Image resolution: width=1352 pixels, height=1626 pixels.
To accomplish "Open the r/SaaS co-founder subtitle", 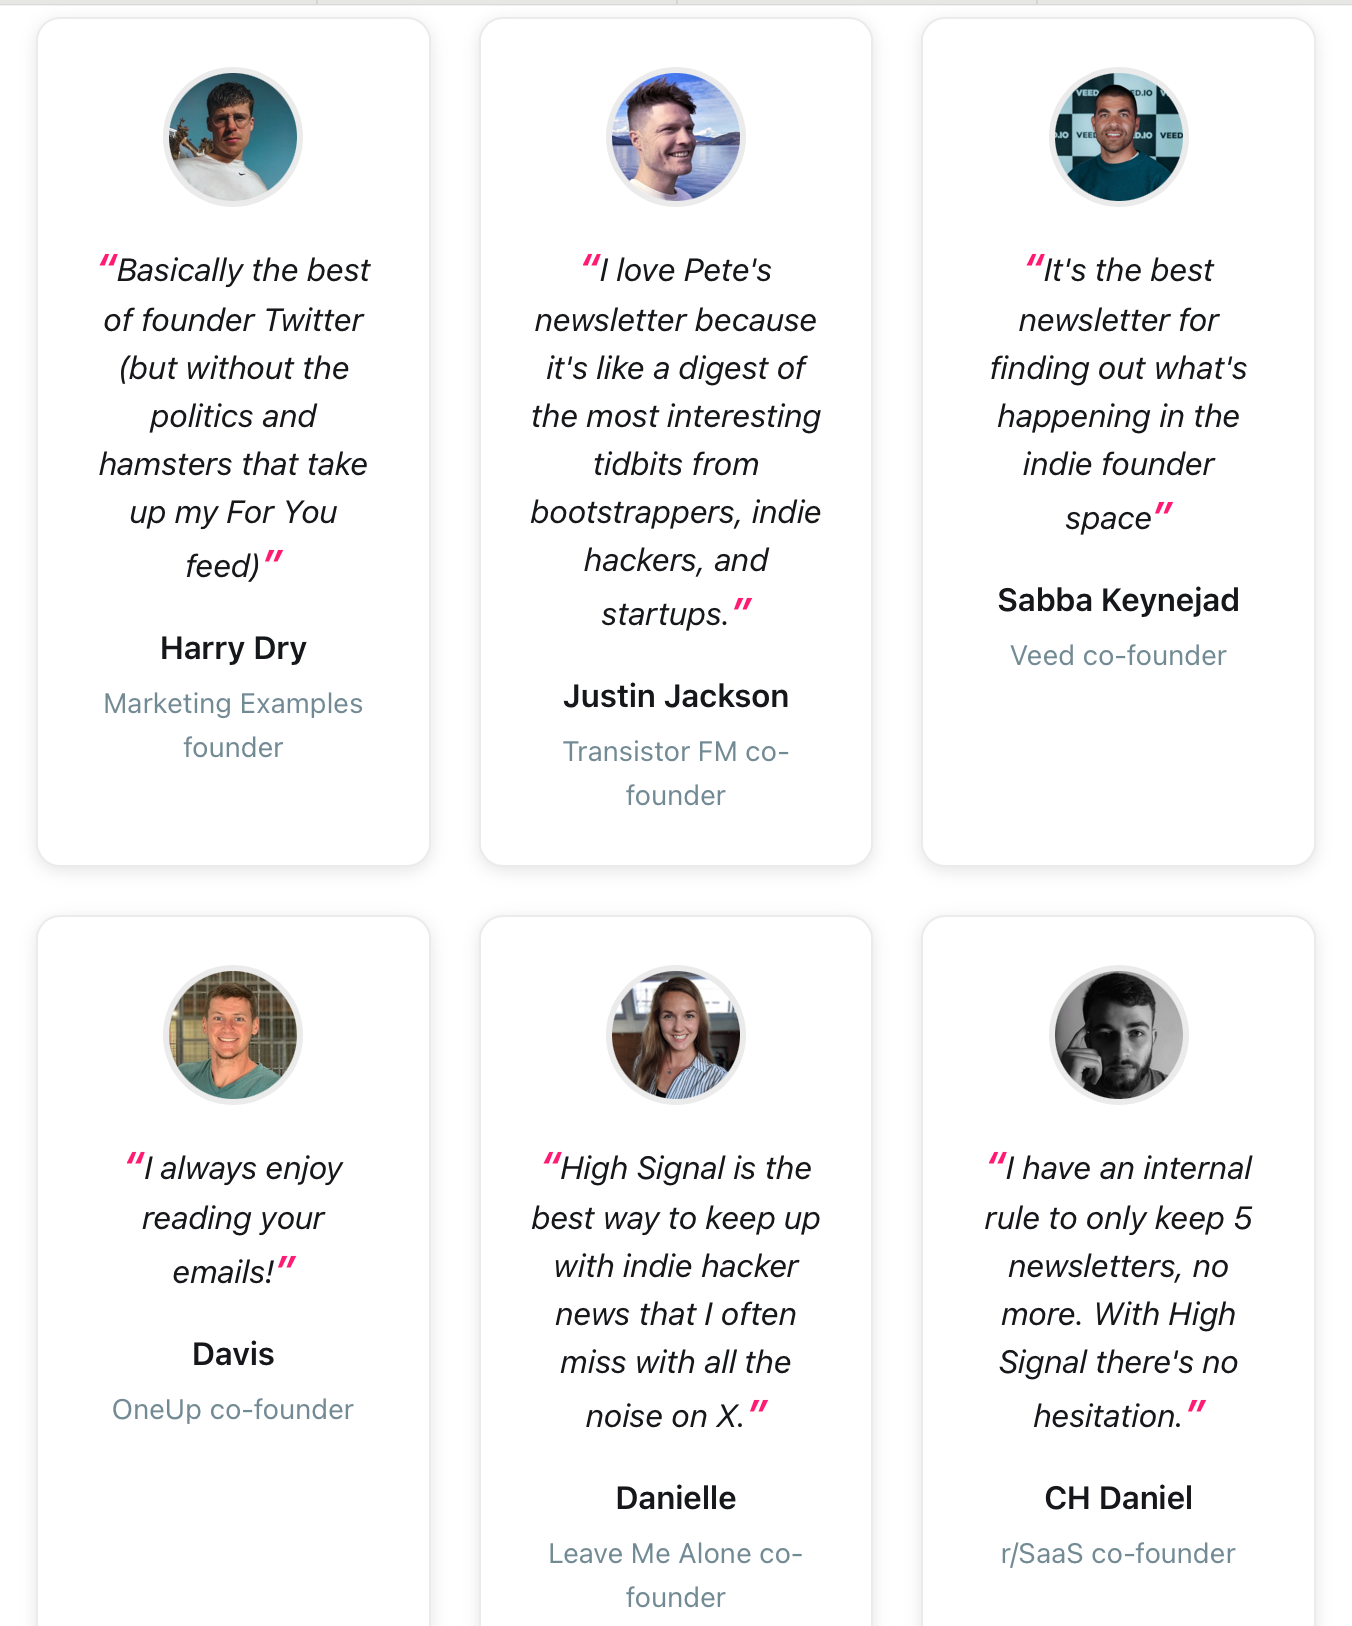I will [1119, 1553].
